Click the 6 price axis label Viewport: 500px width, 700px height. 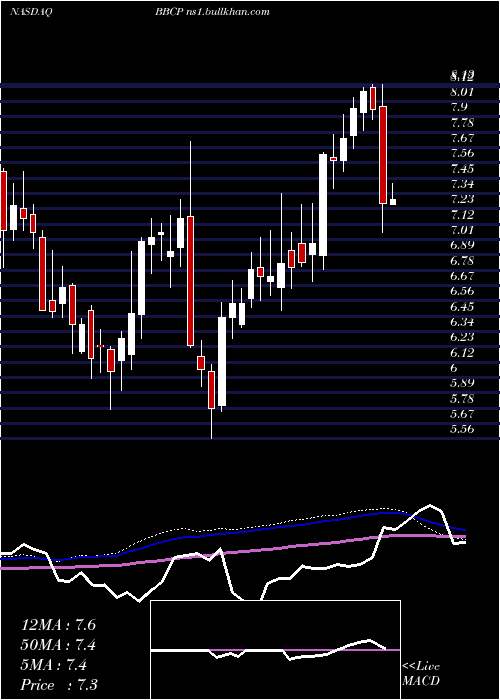coord(454,368)
